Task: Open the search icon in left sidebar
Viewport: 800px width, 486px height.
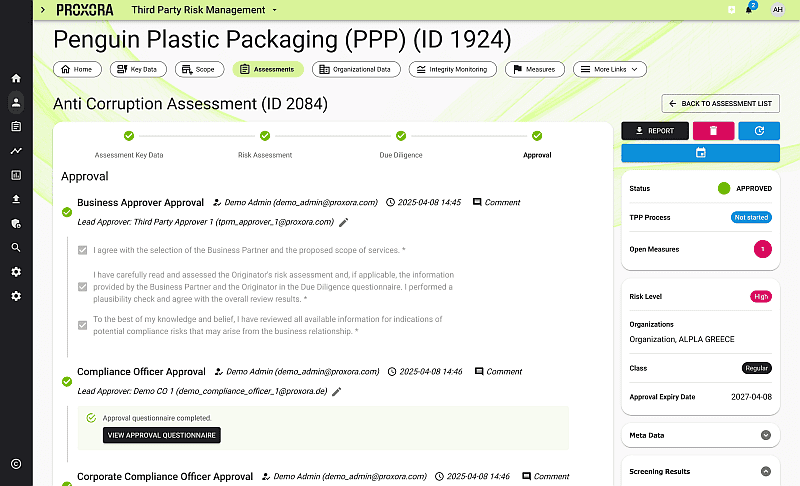Action: pyautogui.click(x=16, y=248)
